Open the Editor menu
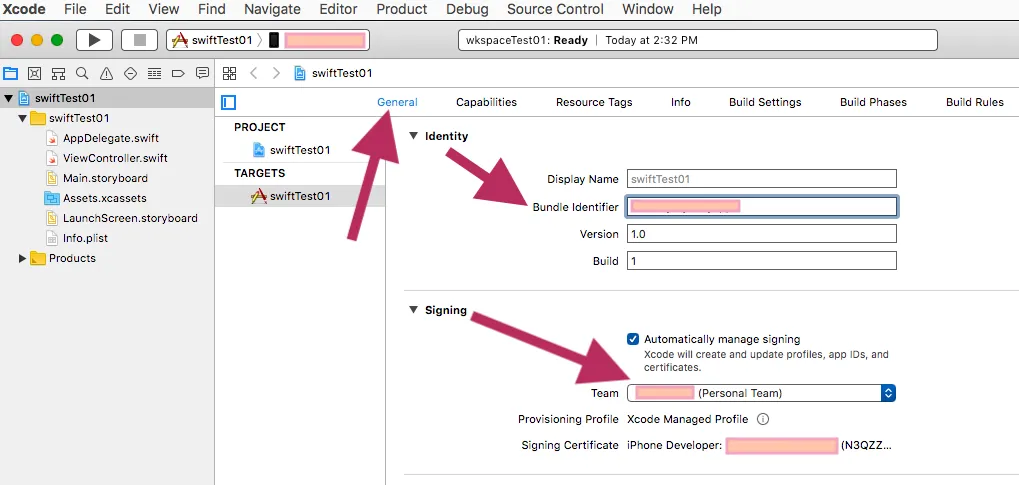Image resolution: width=1019 pixels, height=485 pixels. [339, 9]
